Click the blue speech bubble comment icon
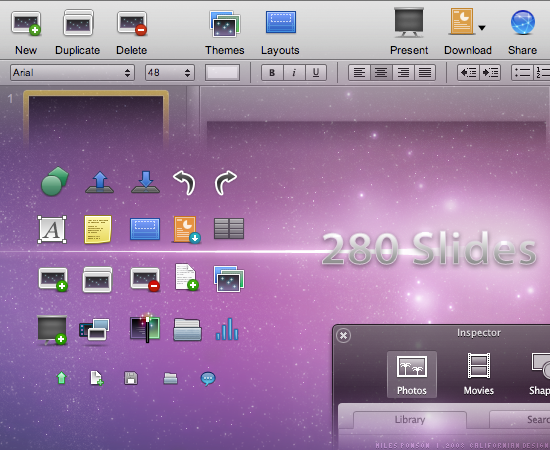 (208, 379)
